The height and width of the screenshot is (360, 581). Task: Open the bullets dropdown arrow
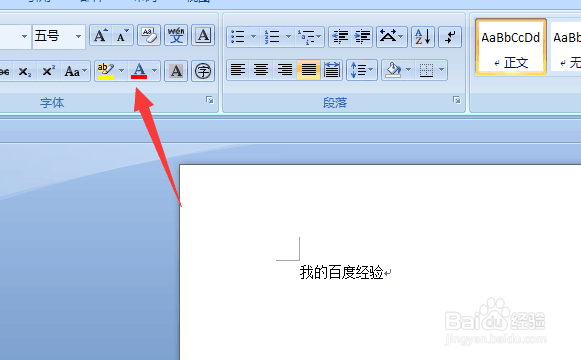click(253, 37)
